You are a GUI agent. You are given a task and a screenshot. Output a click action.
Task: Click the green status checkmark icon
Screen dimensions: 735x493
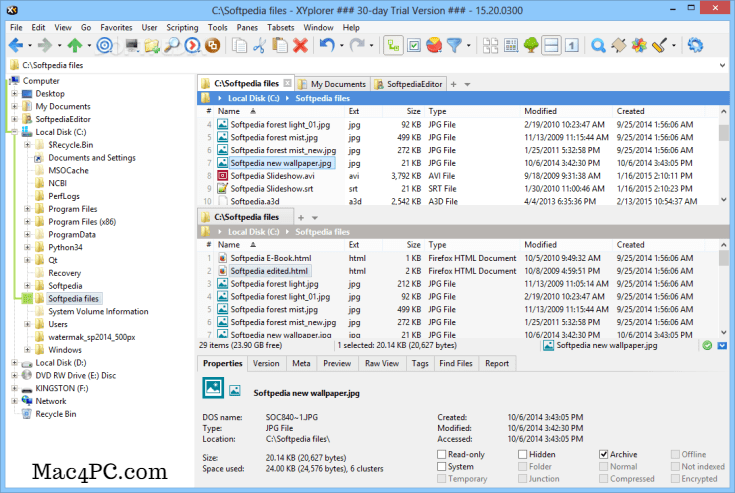tap(707, 345)
